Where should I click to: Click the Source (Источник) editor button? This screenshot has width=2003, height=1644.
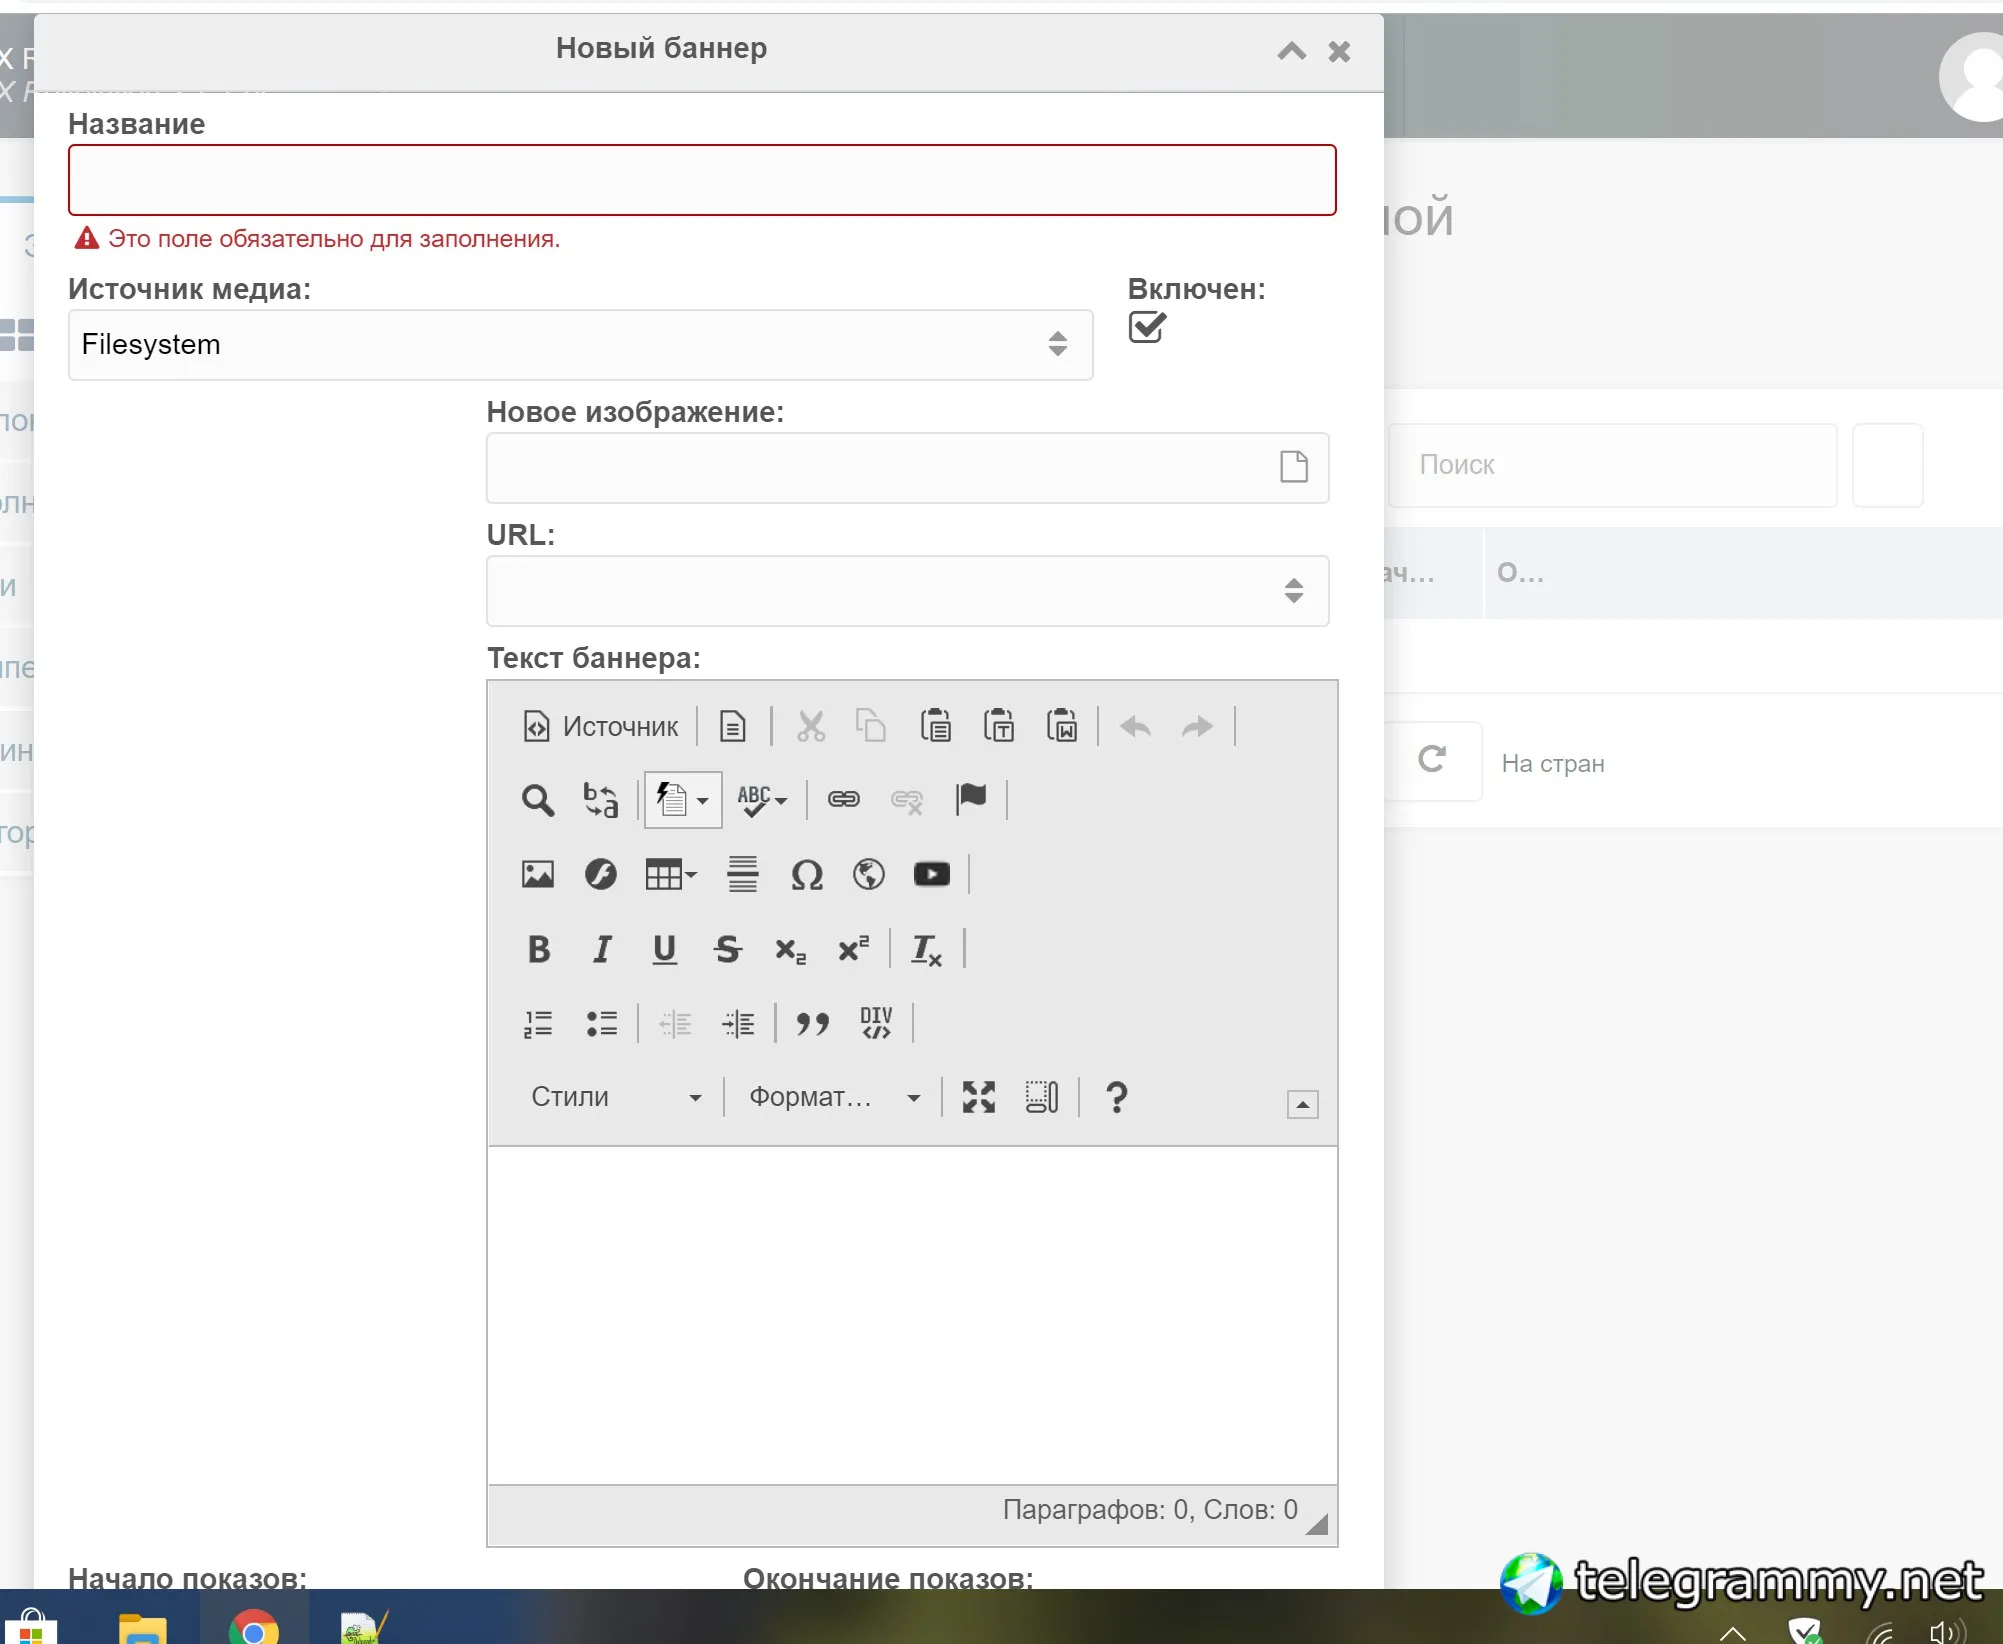click(600, 726)
